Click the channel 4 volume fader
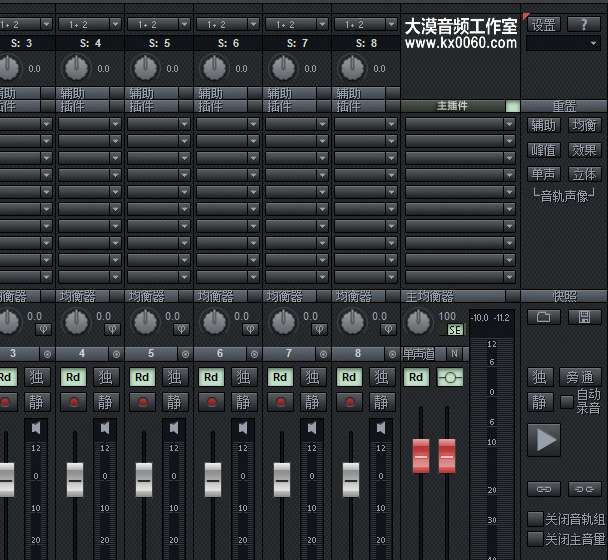This screenshot has height=560, width=608. 75,480
